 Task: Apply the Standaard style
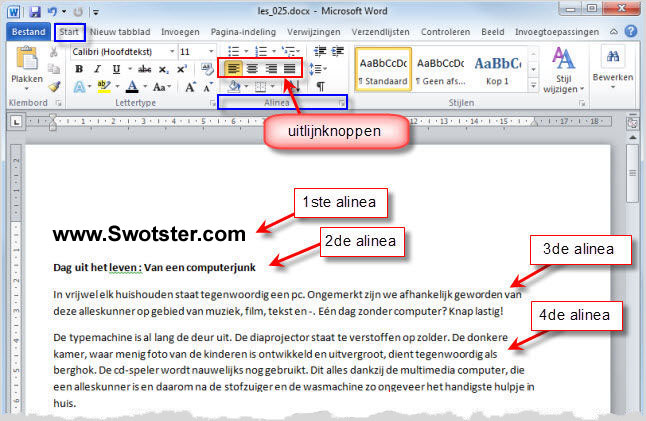pyautogui.click(x=383, y=69)
